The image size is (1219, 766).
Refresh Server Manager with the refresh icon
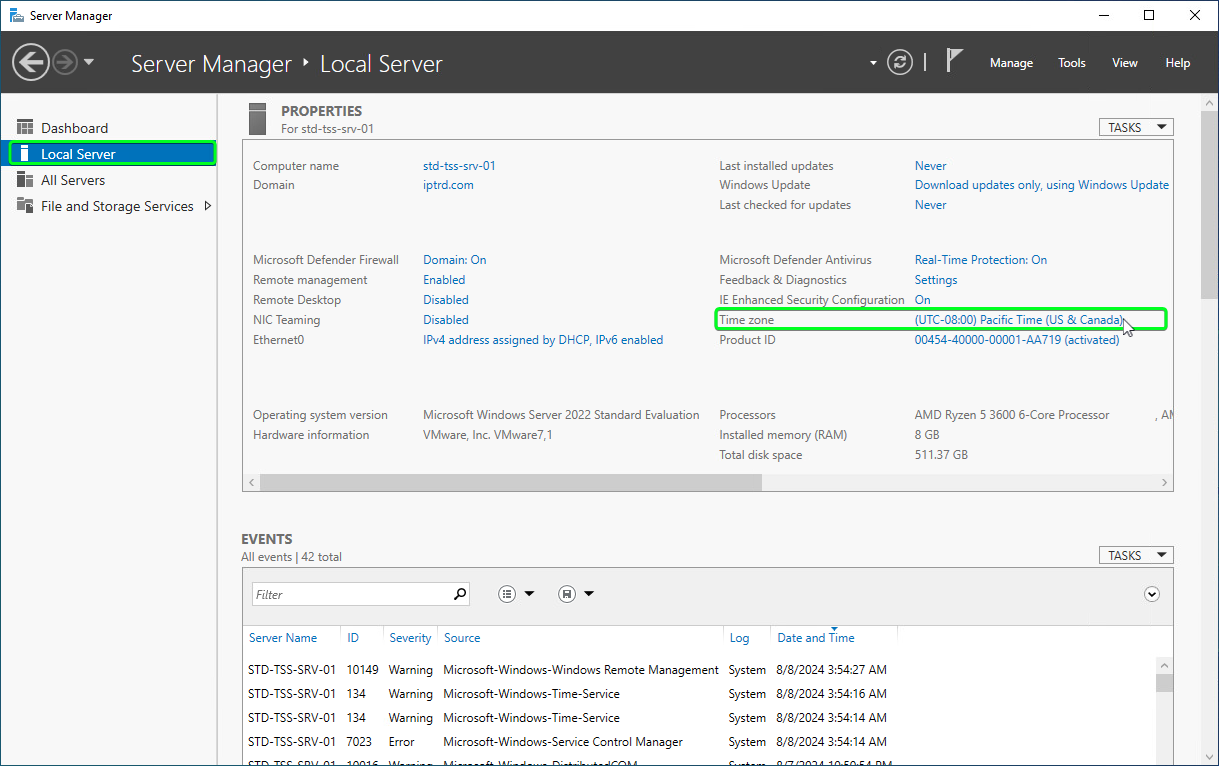point(901,62)
